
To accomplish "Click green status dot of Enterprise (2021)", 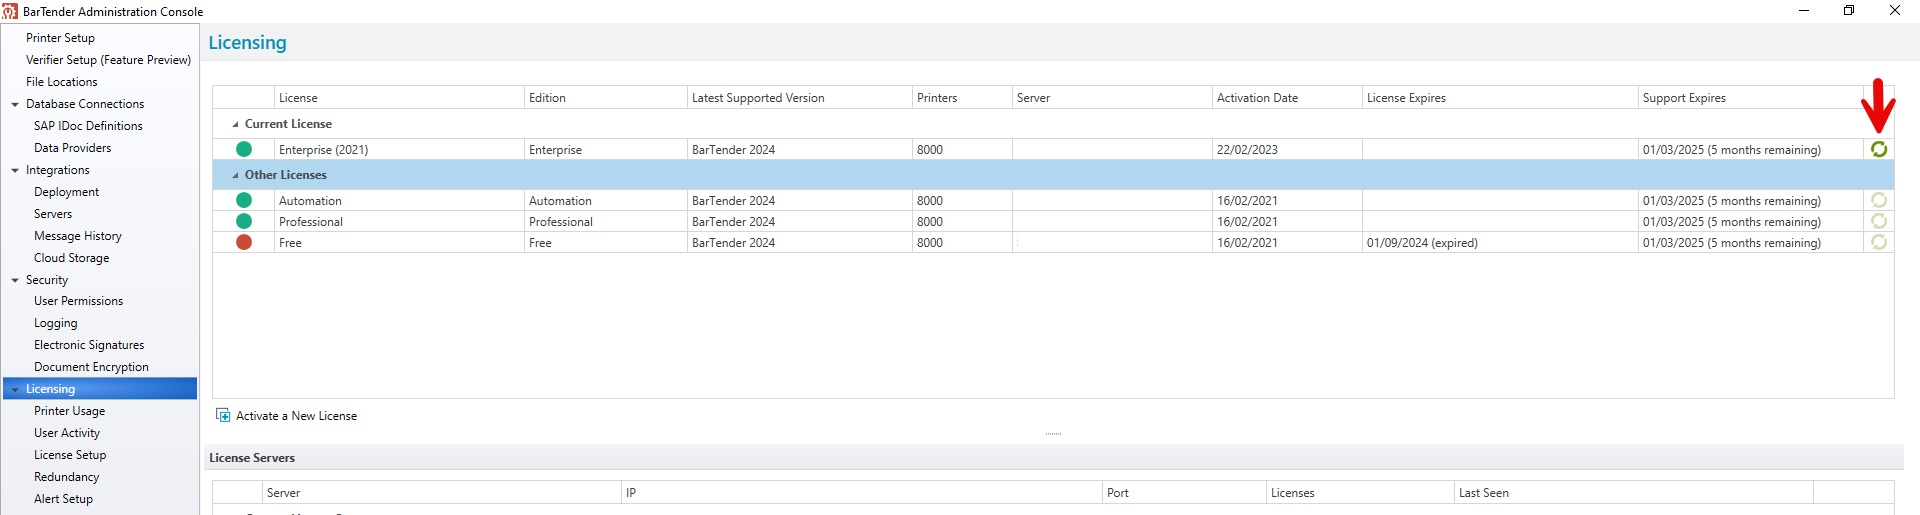I will pyautogui.click(x=244, y=149).
